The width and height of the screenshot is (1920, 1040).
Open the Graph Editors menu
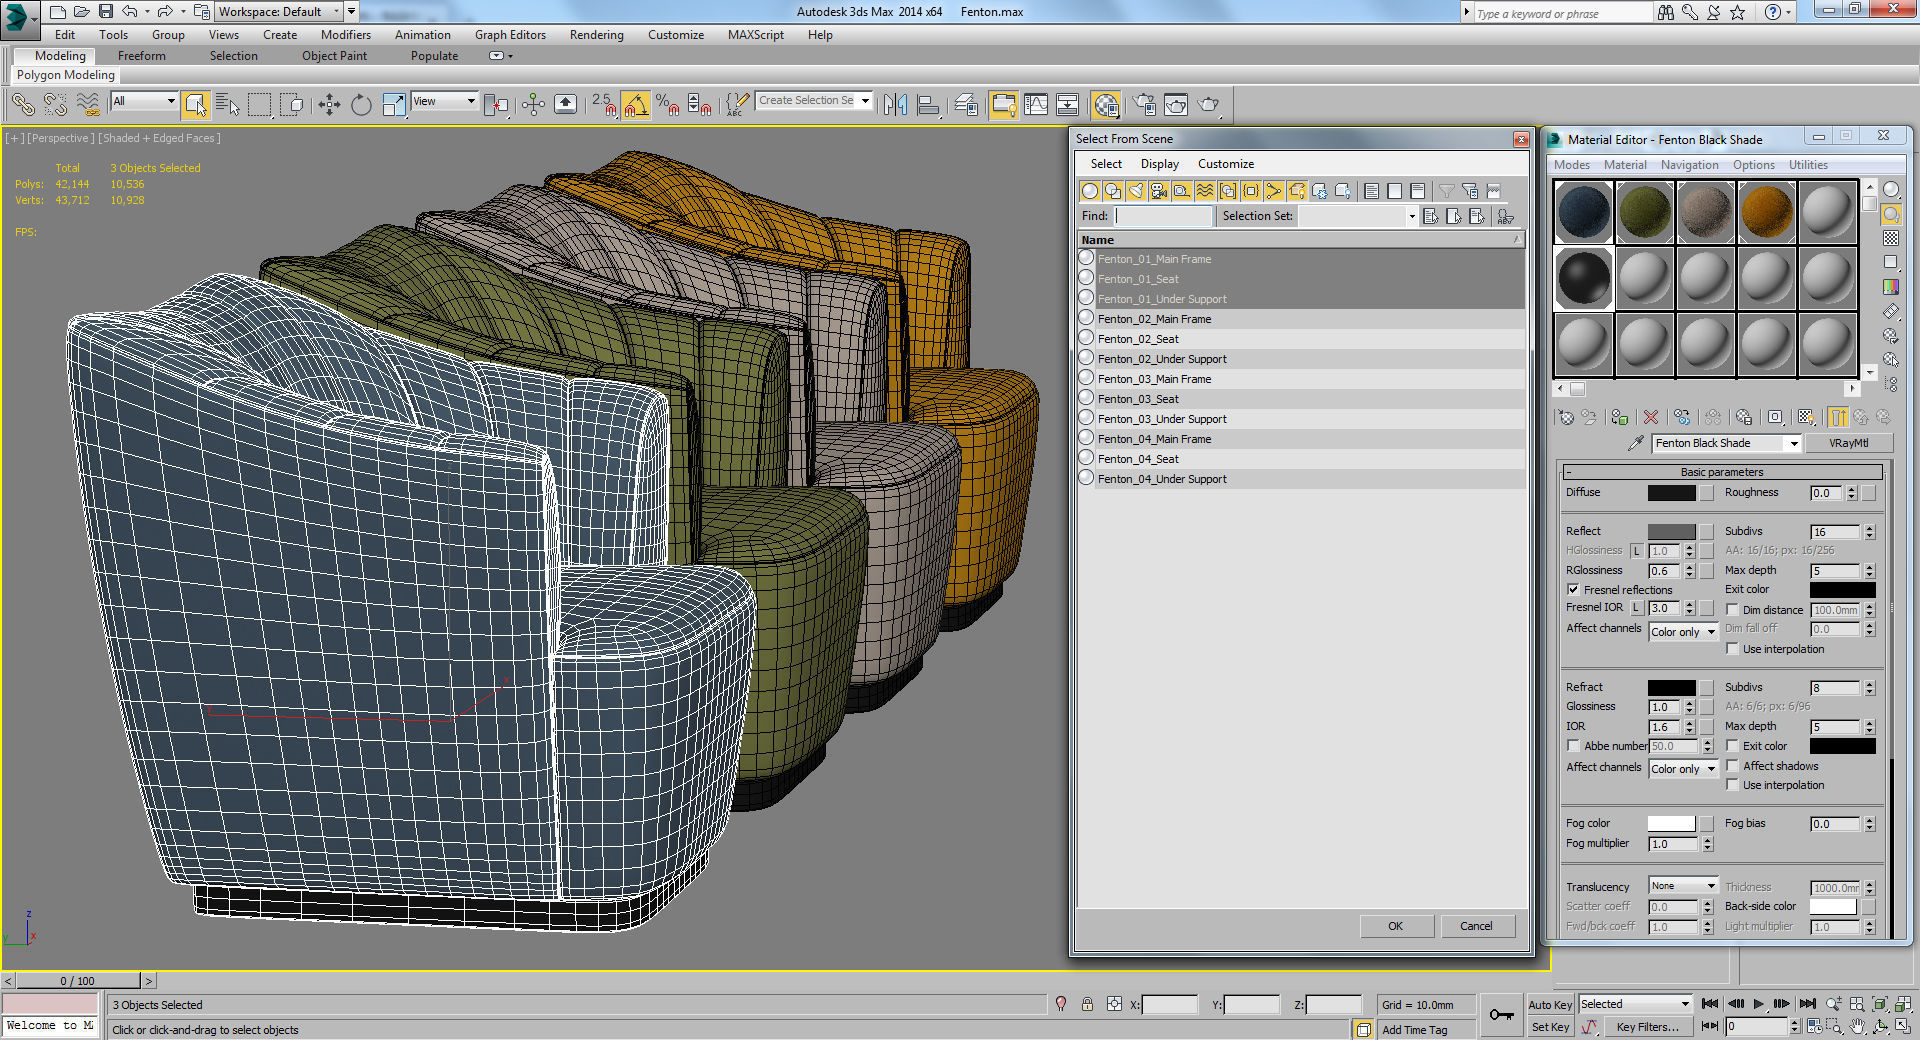(x=510, y=35)
